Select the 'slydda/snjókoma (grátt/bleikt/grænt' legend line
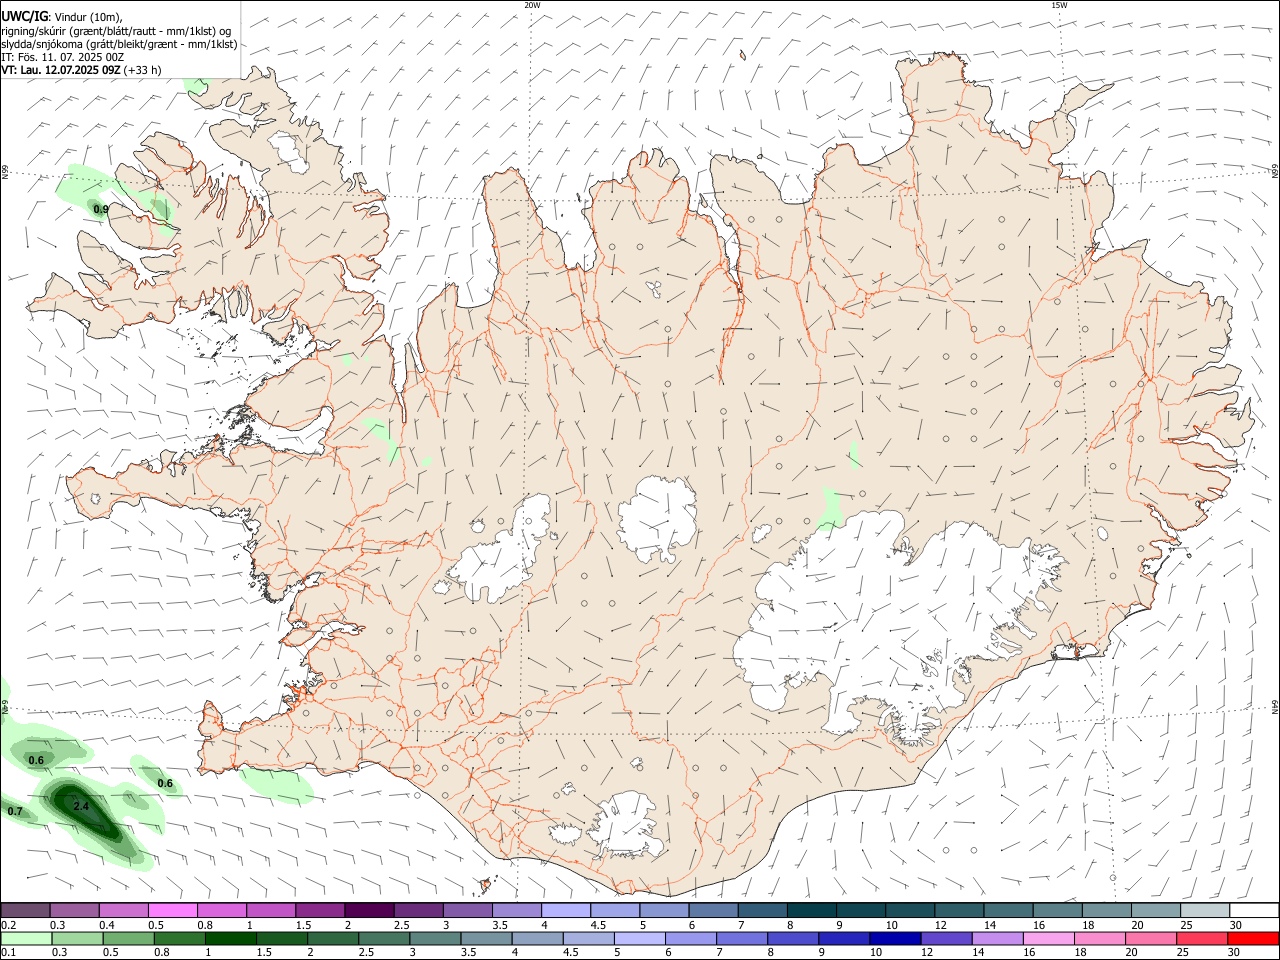Screen dimensions: 1280x960 (x=119, y=44)
